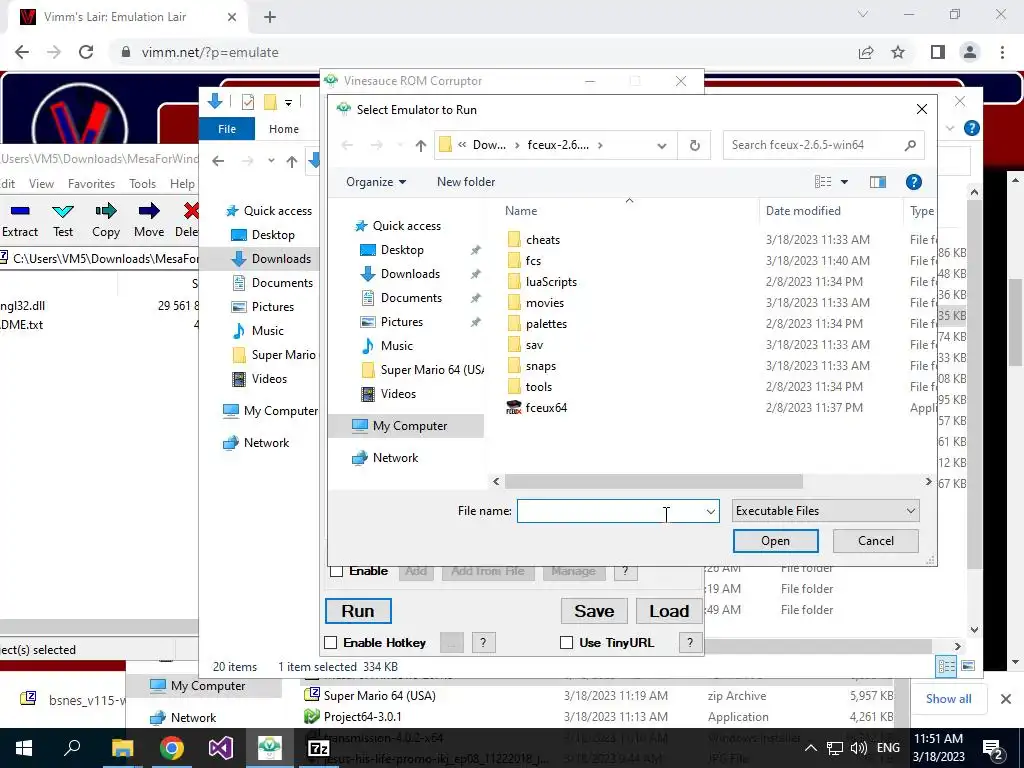
Task: Open the View menu in 7-Zip
Action: 41,184
